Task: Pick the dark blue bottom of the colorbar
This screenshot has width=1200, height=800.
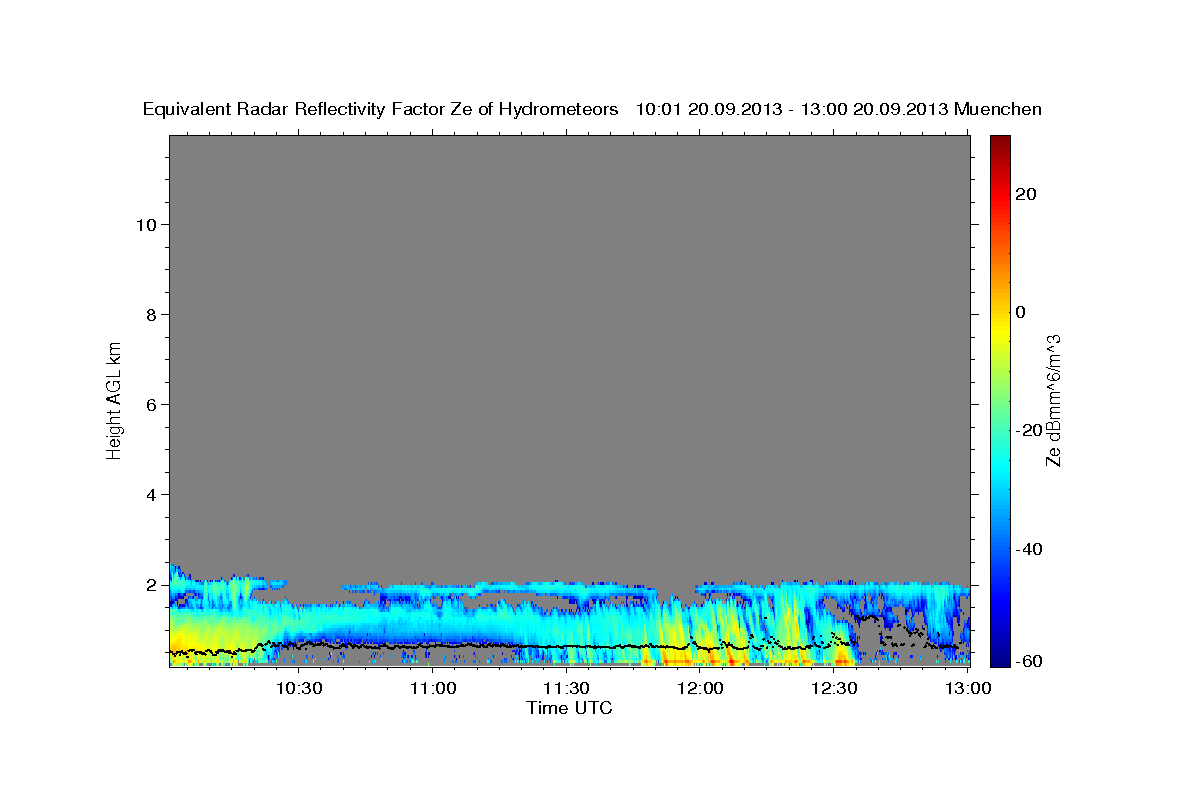Action: [1000, 658]
